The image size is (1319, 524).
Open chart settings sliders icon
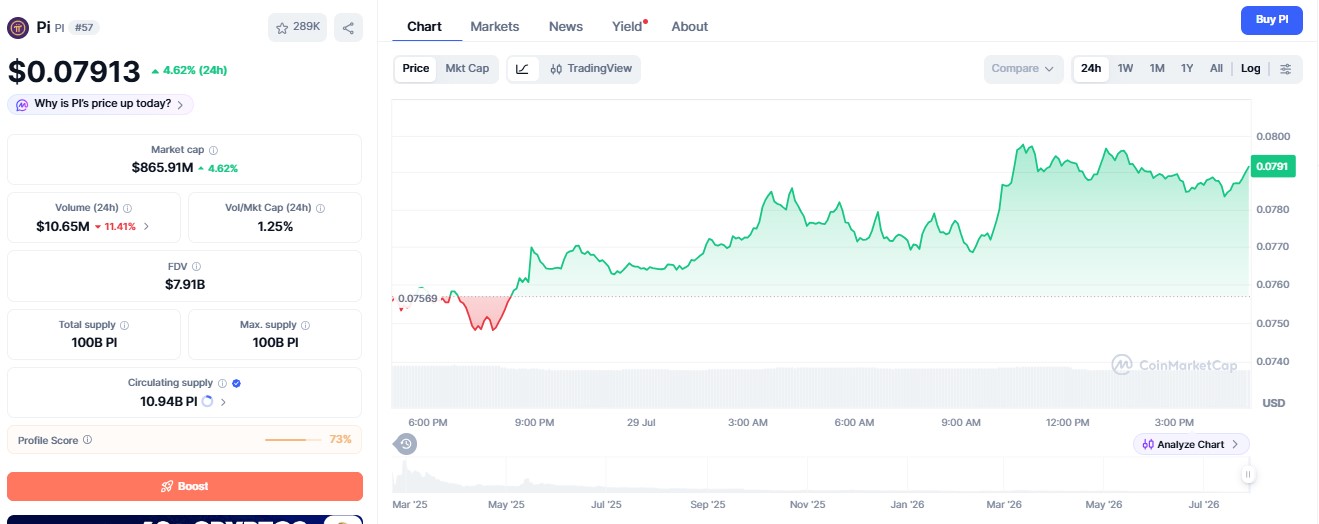pyautogui.click(x=1286, y=69)
